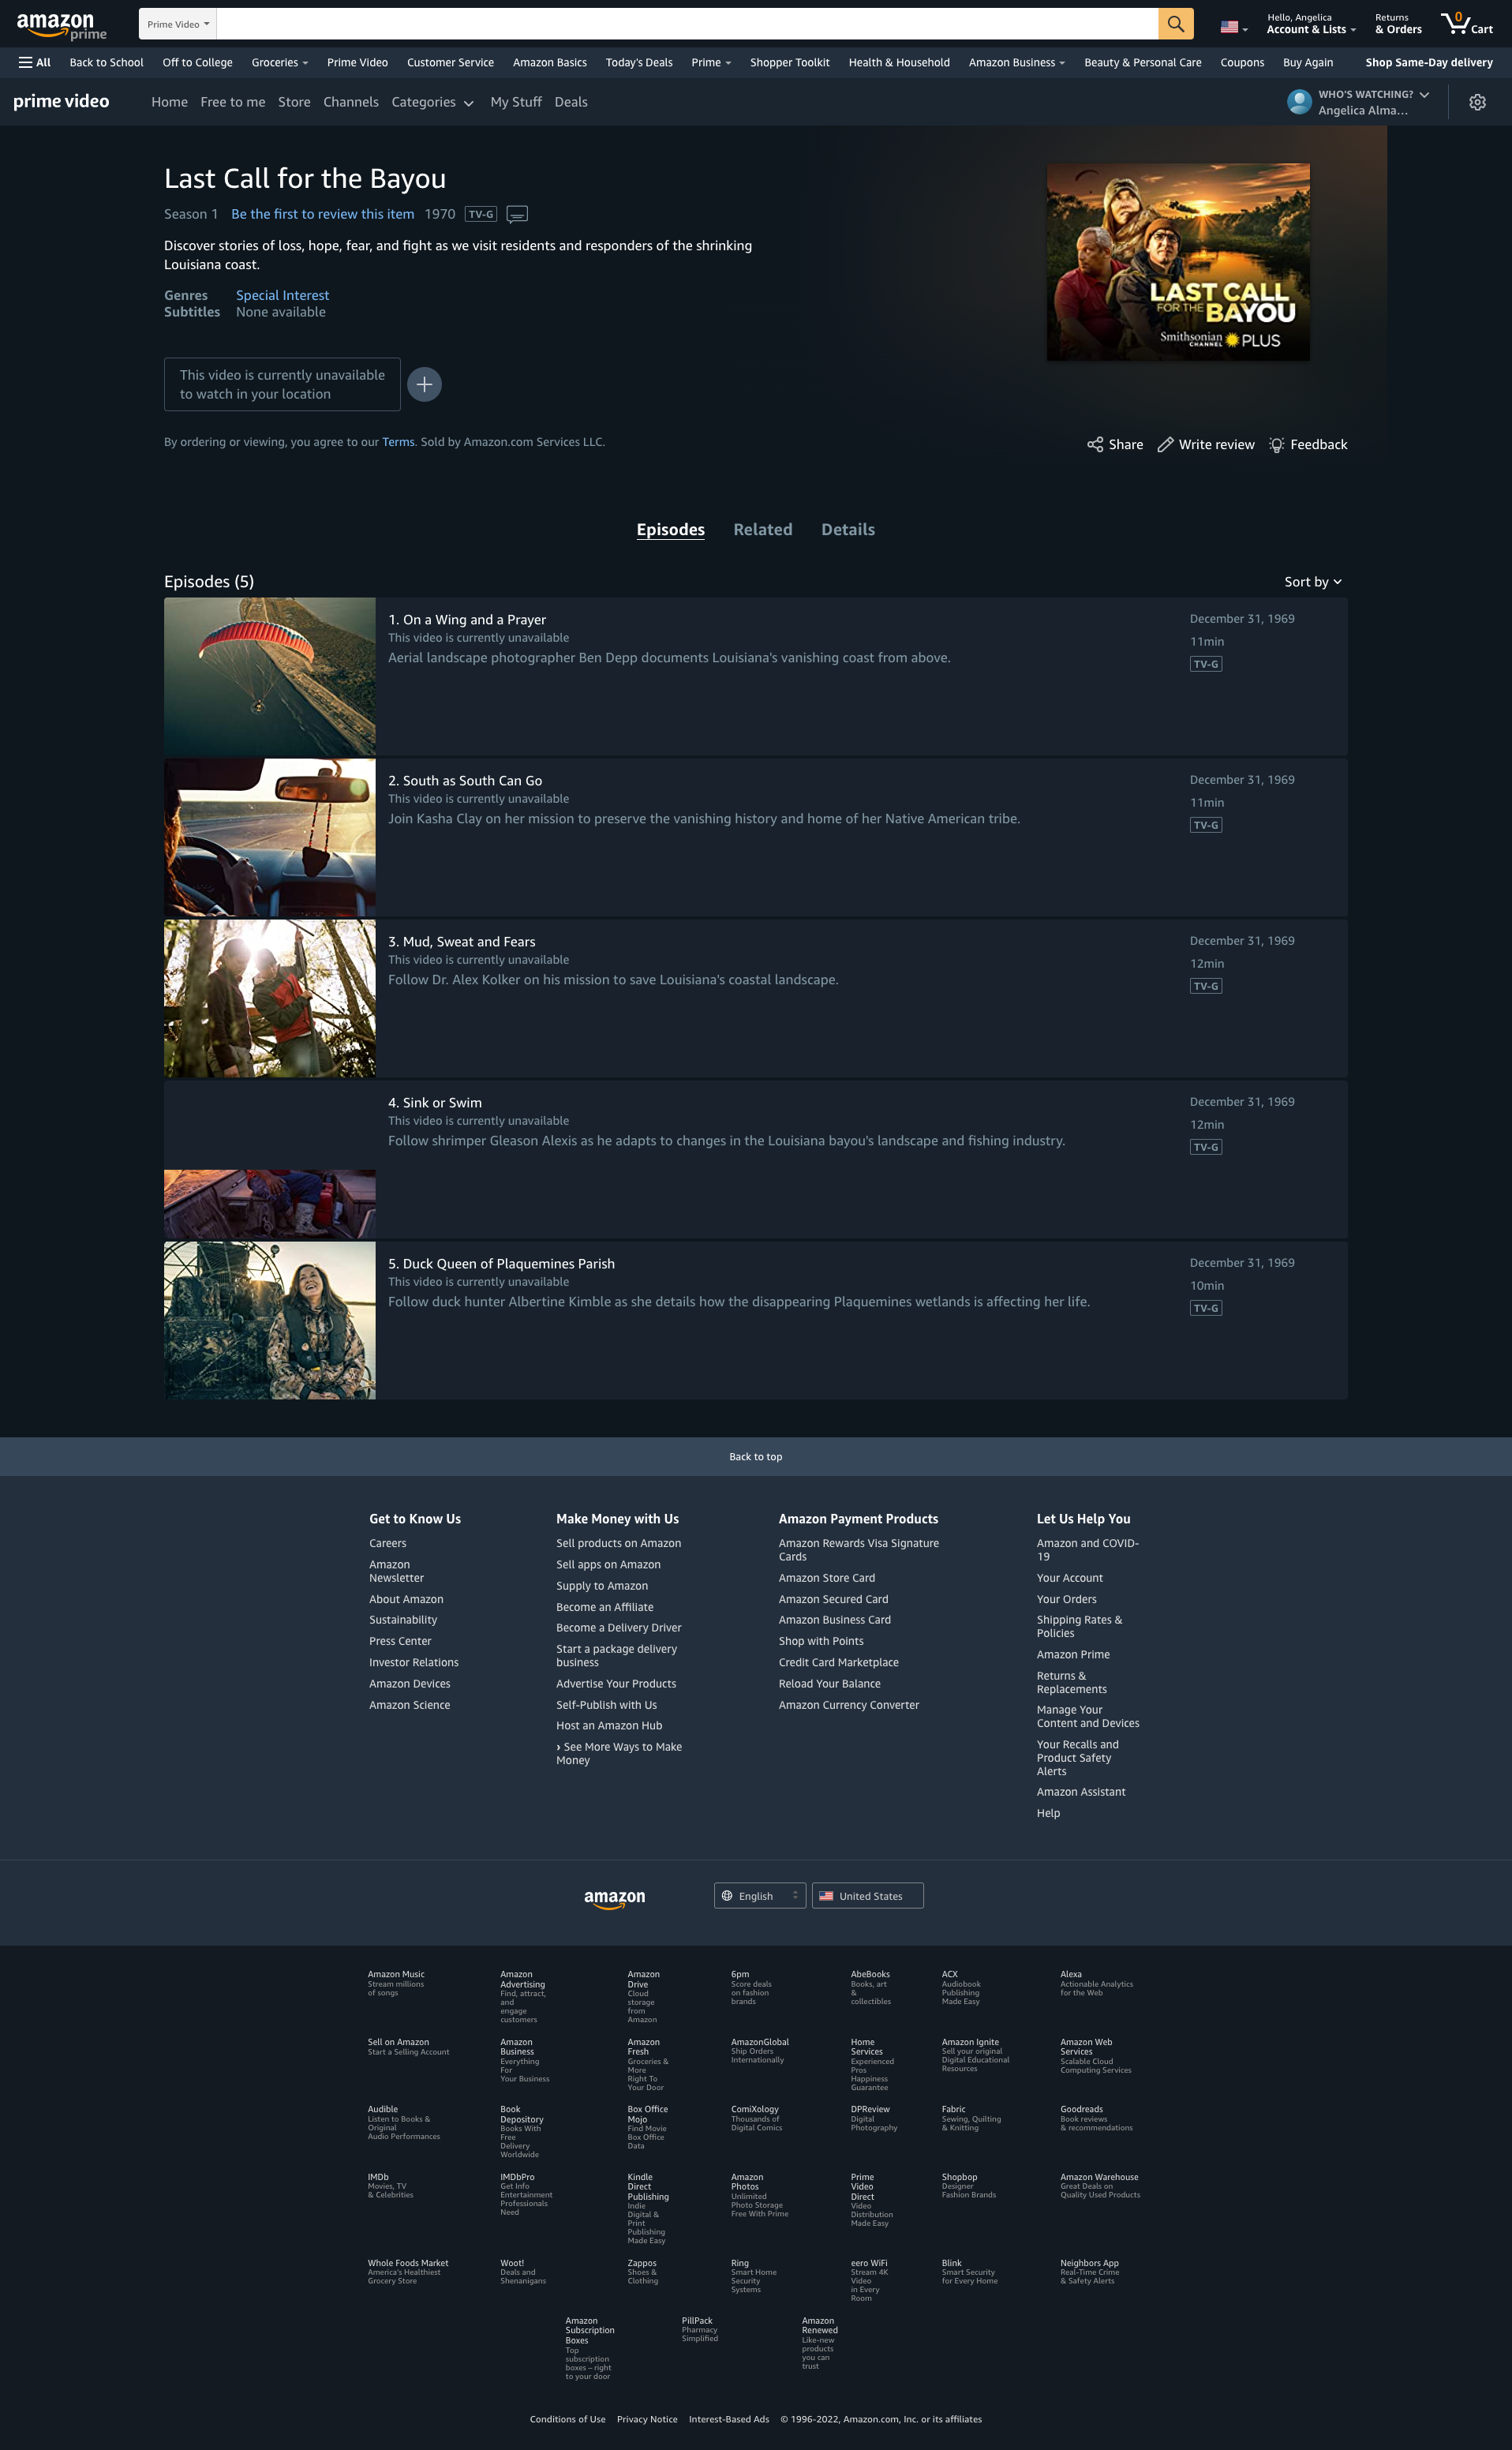Click the Share icon
The width and height of the screenshot is (1512, 2450).
pos(1095,444)
